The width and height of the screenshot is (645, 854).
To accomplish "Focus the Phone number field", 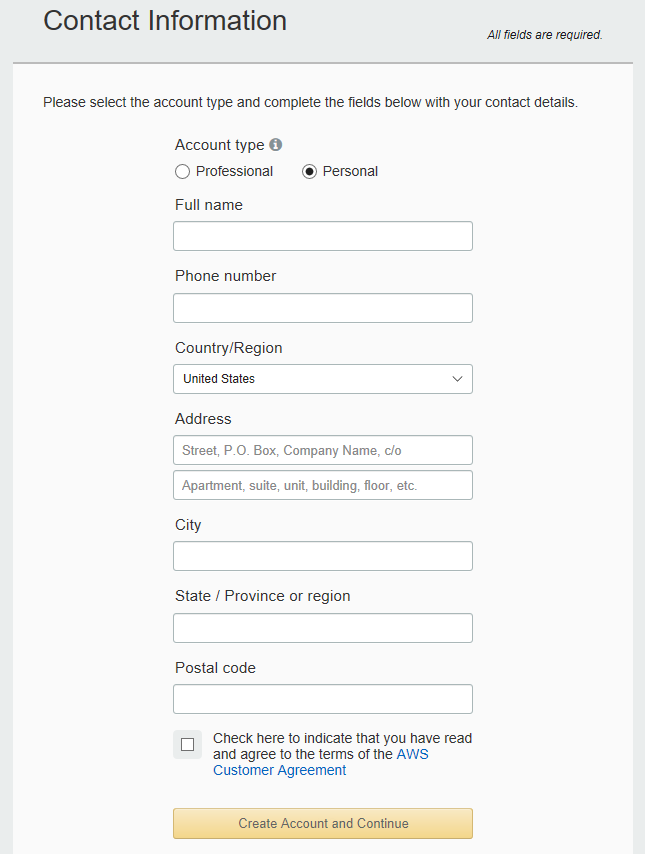I will (322, 307).
